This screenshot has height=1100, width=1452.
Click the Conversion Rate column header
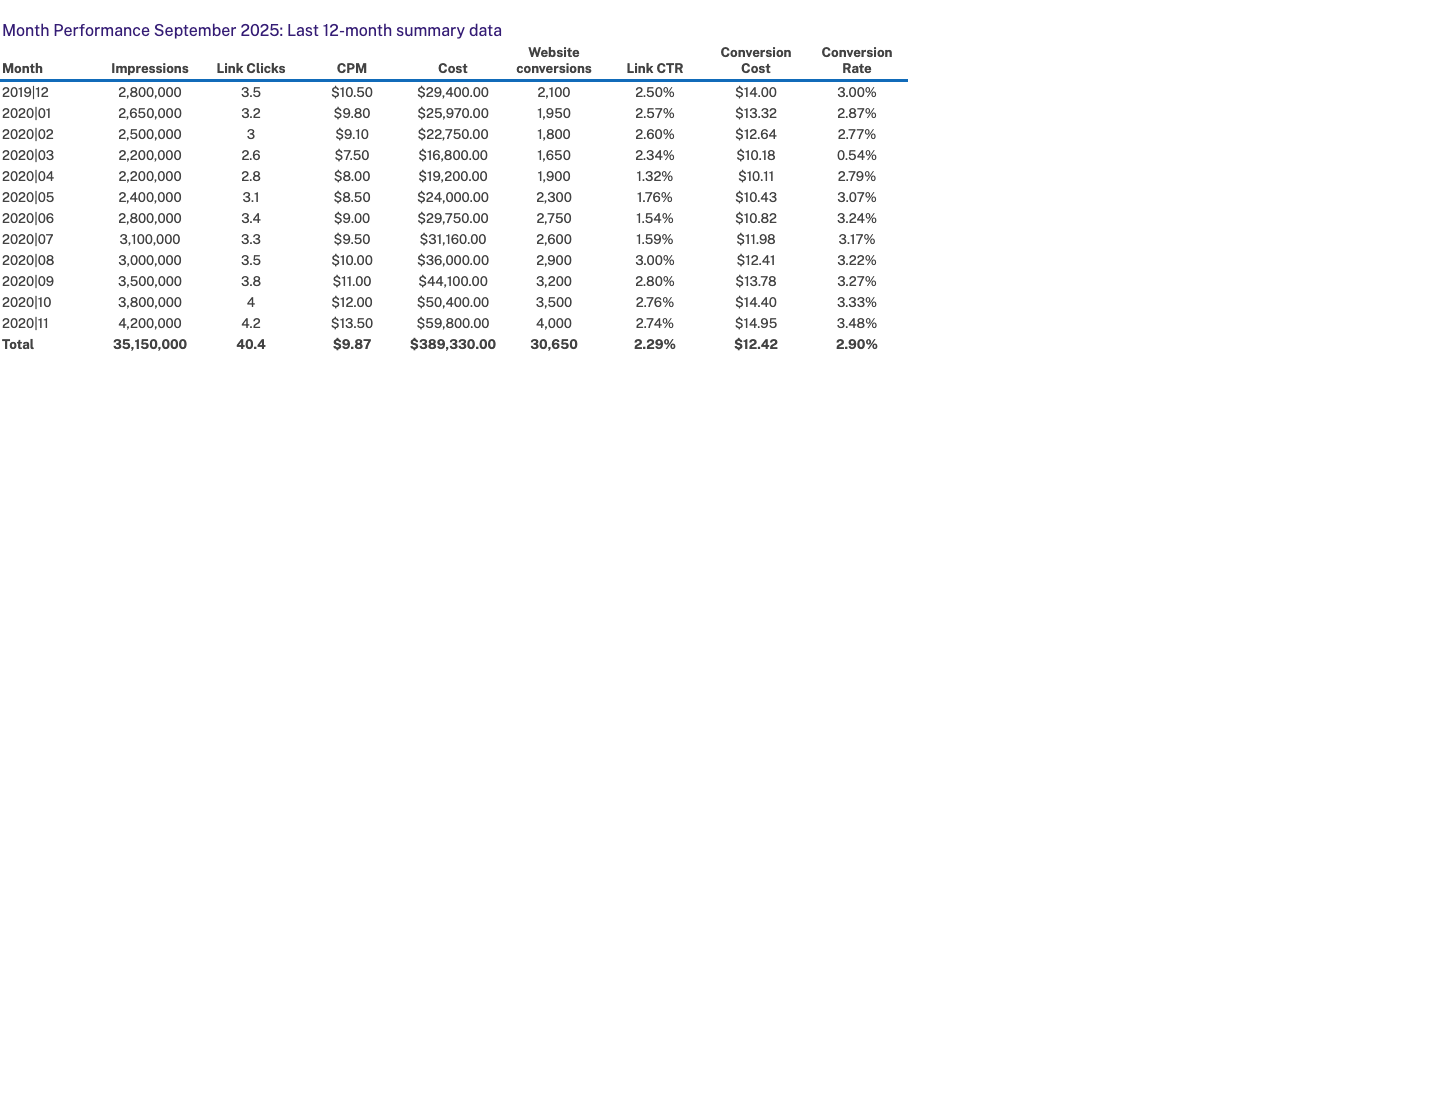pos(857,61)
